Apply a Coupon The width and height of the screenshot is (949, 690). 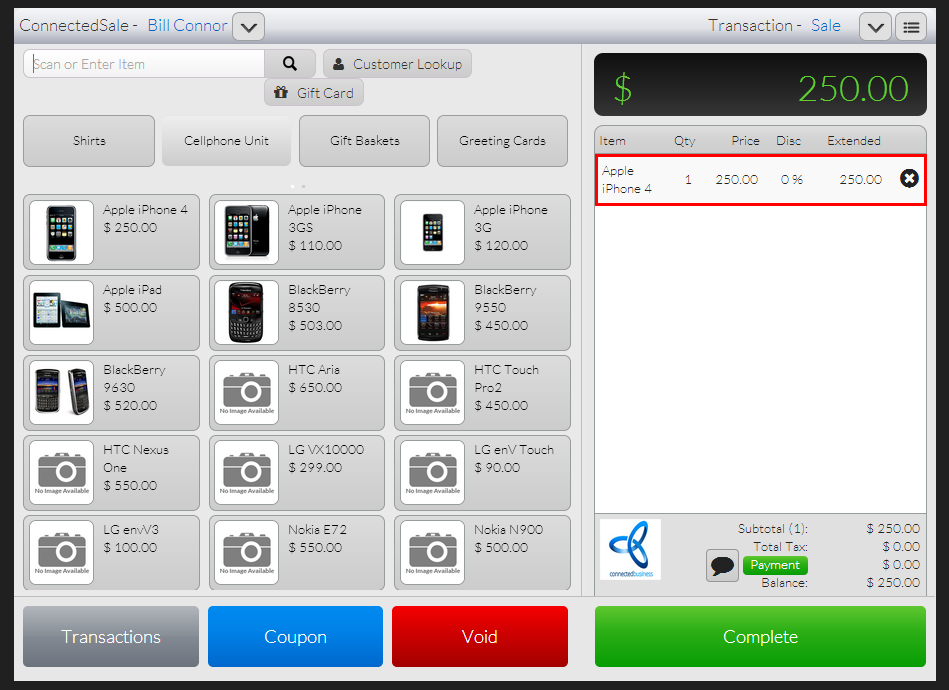[x=295, y=636]
